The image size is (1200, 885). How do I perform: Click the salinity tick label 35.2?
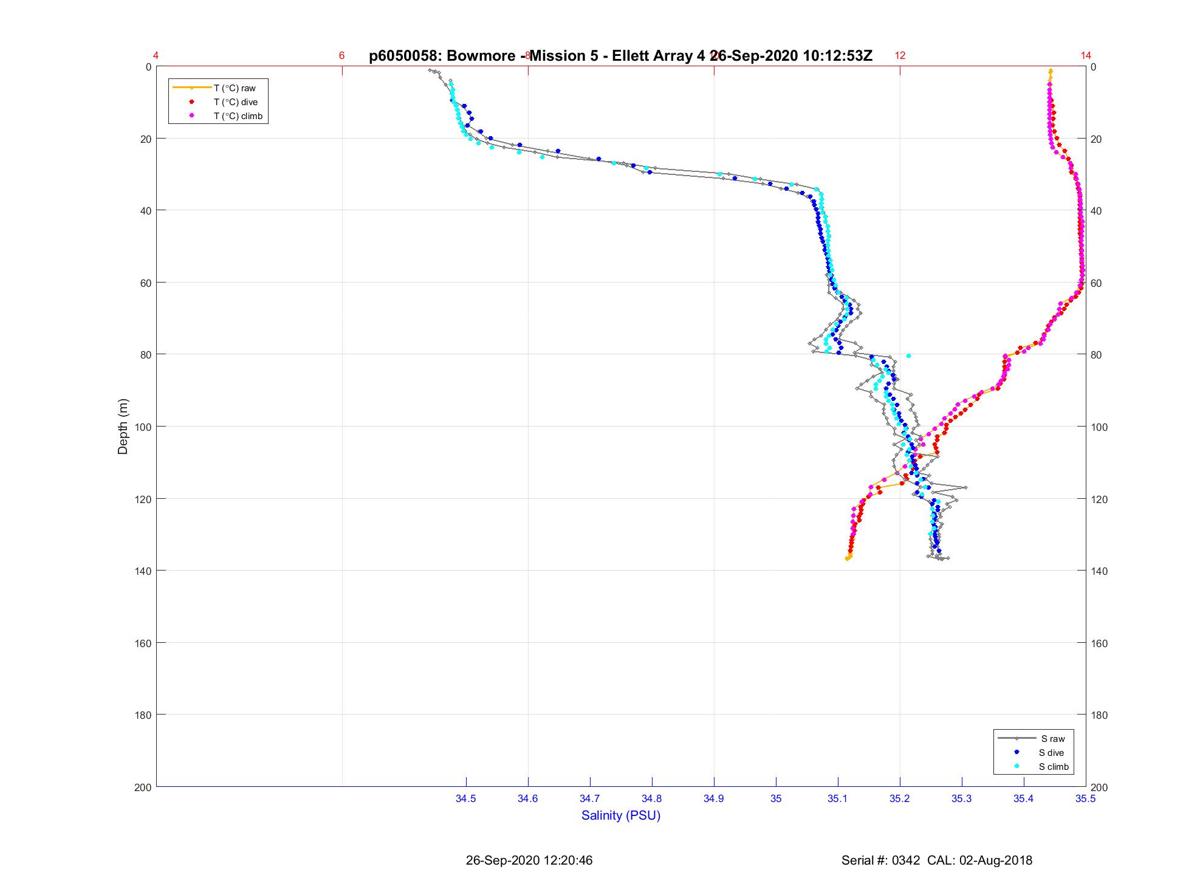pos(900,798)
